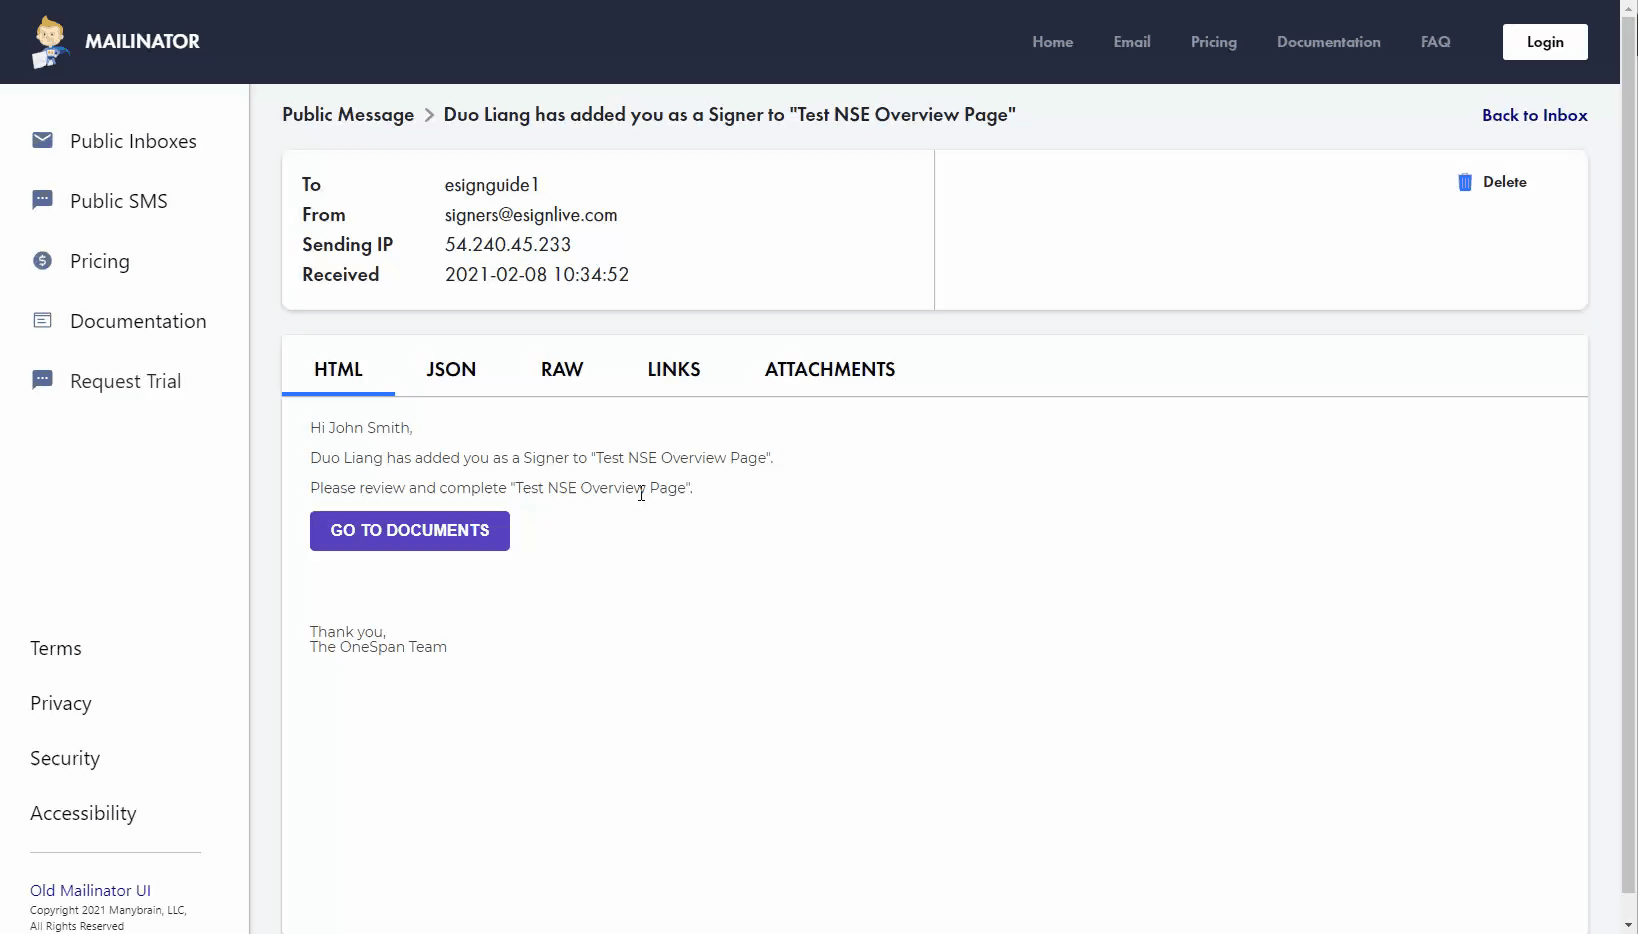Switch to Old Mailinator UI

point(90,890)
